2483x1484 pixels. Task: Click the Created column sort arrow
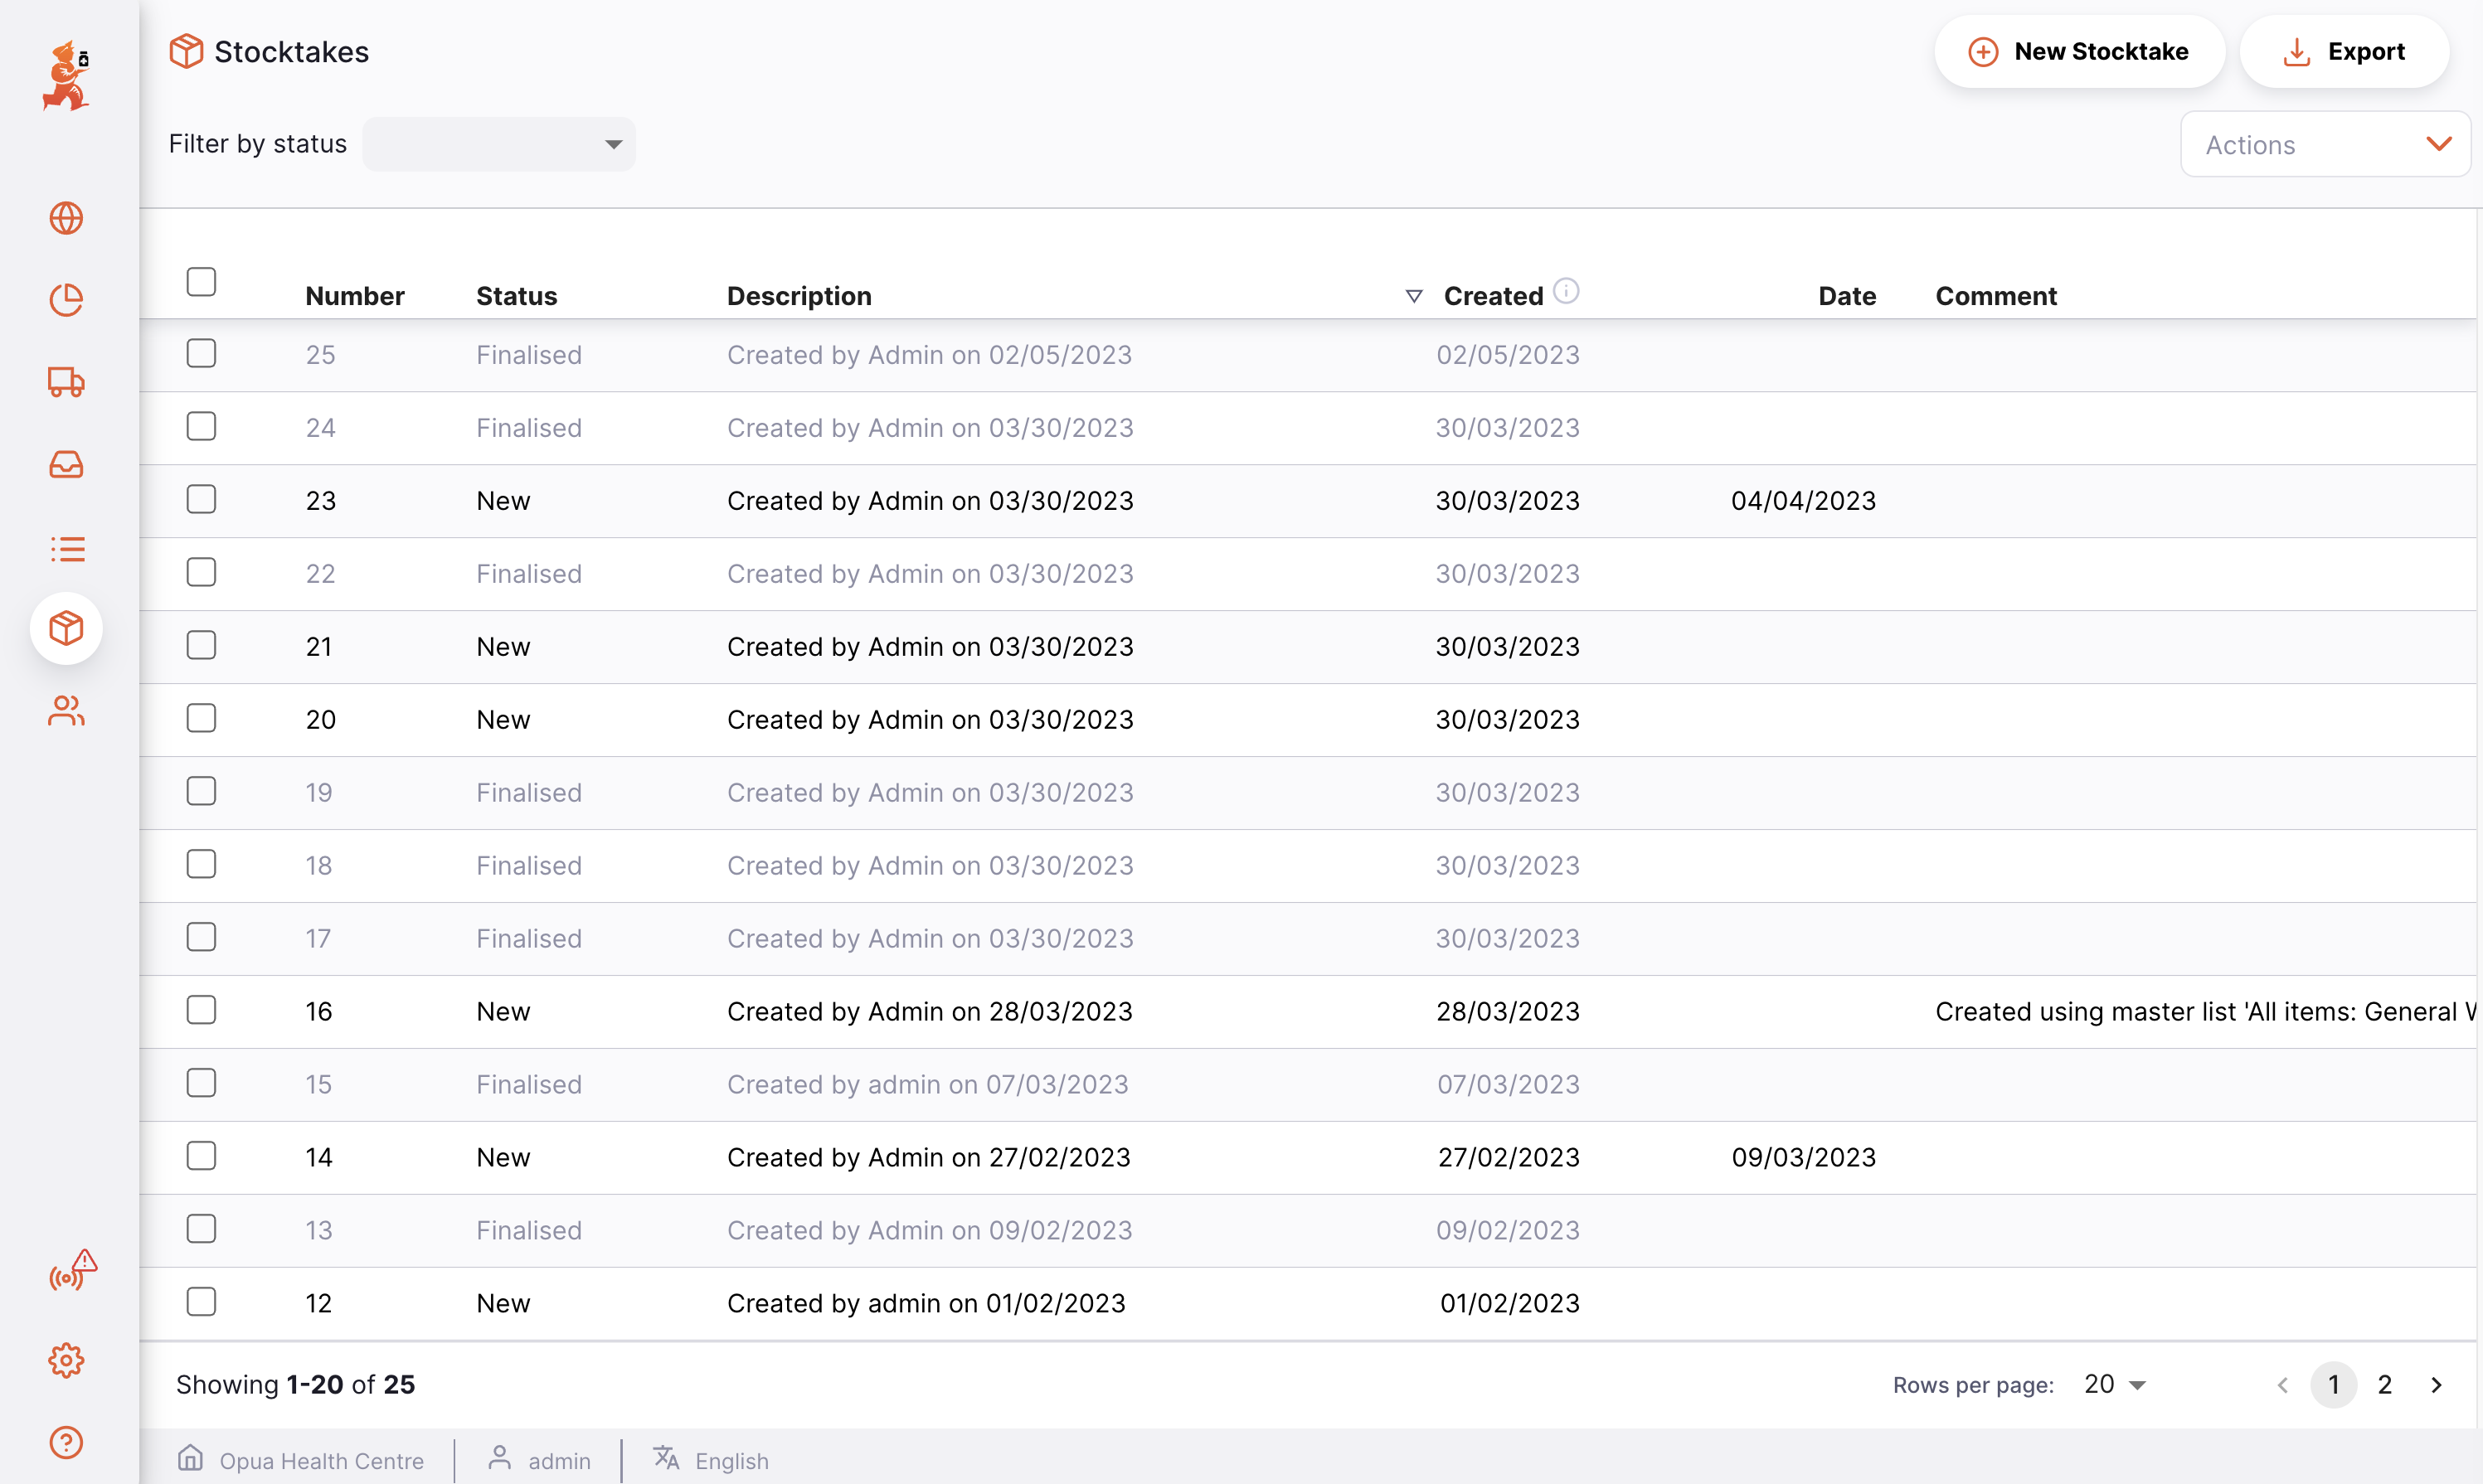tap(1414, 293)
